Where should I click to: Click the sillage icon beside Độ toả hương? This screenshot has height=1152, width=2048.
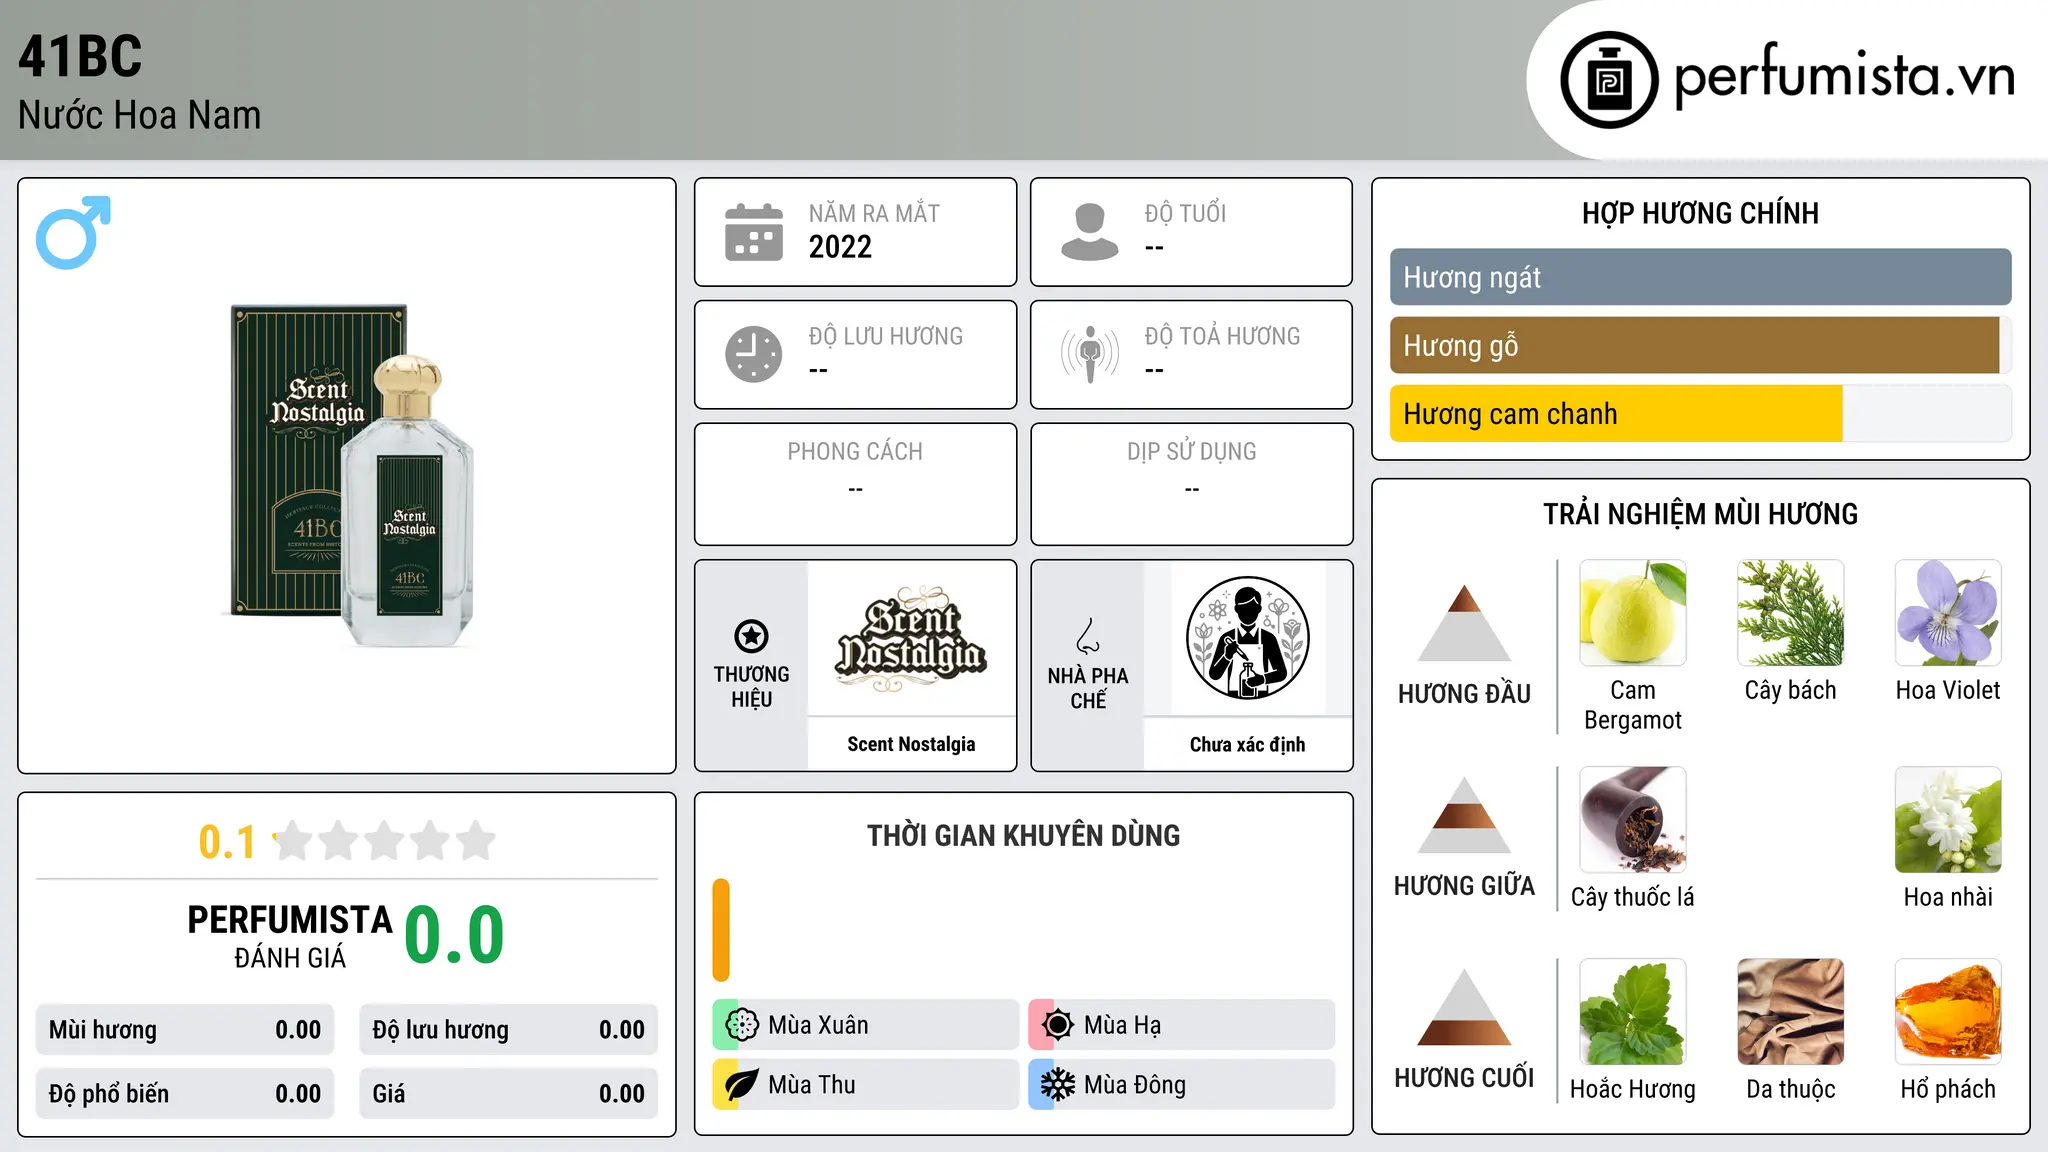pos(1090,354)
